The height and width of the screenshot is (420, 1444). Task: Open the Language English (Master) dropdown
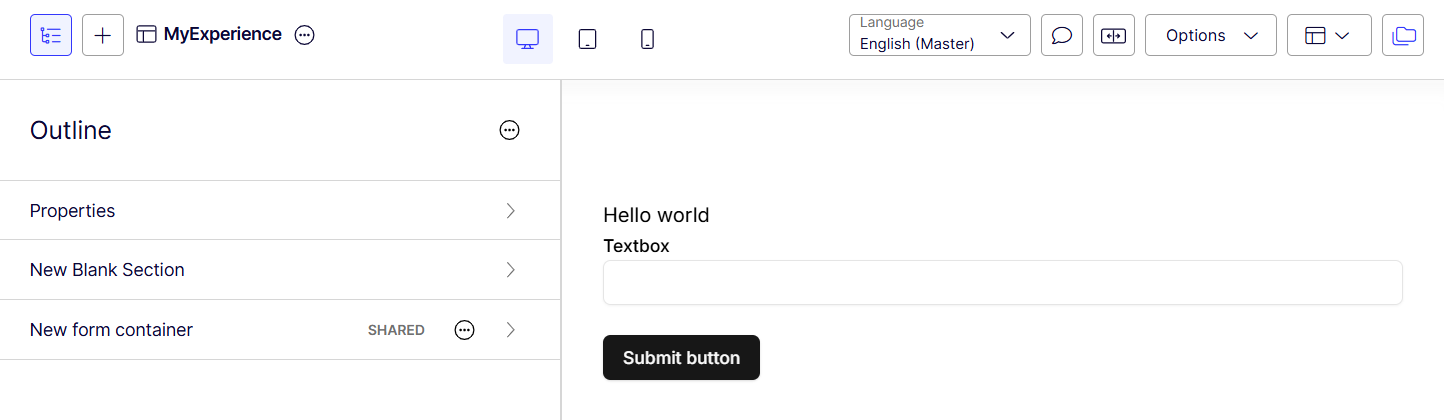click(x=940, y=35)
